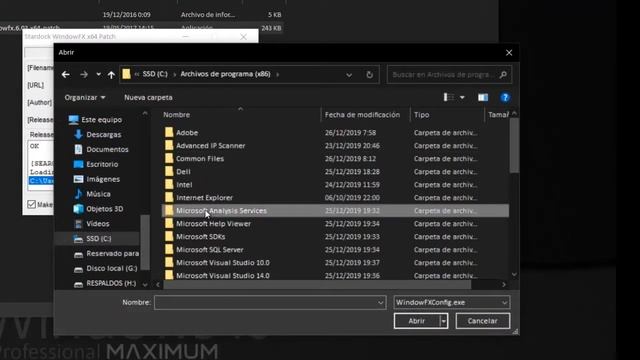This screenshot has height=360, width=640.
Task: Toggle the Make checkbox in patch window
Action: click(x=31, y=204)
